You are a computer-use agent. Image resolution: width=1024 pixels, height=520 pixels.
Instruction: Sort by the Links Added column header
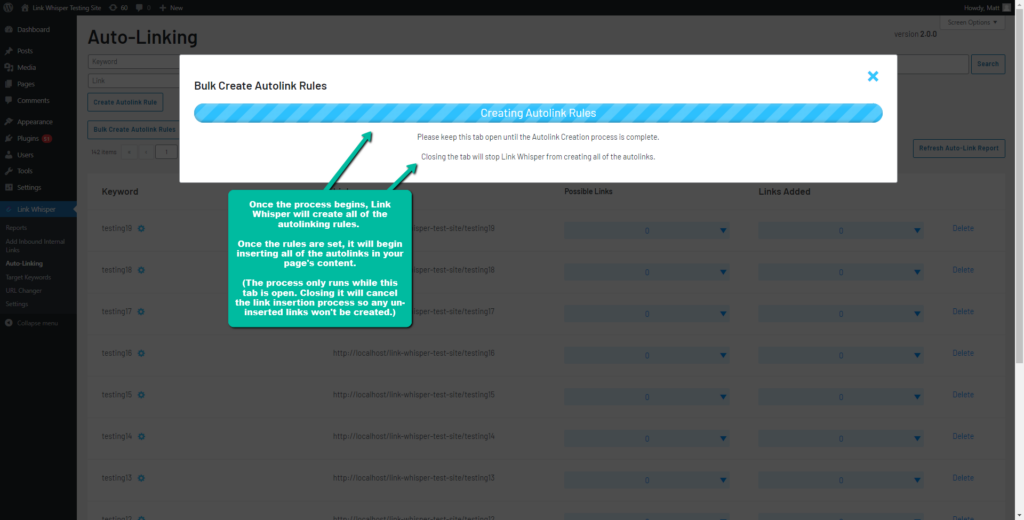(784, 191)
